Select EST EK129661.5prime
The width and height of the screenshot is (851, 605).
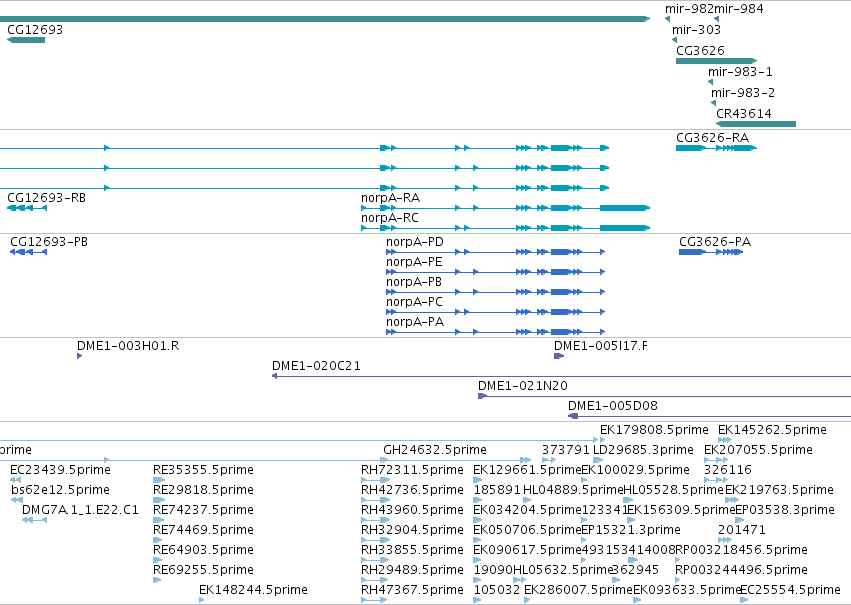click(478, 480)
